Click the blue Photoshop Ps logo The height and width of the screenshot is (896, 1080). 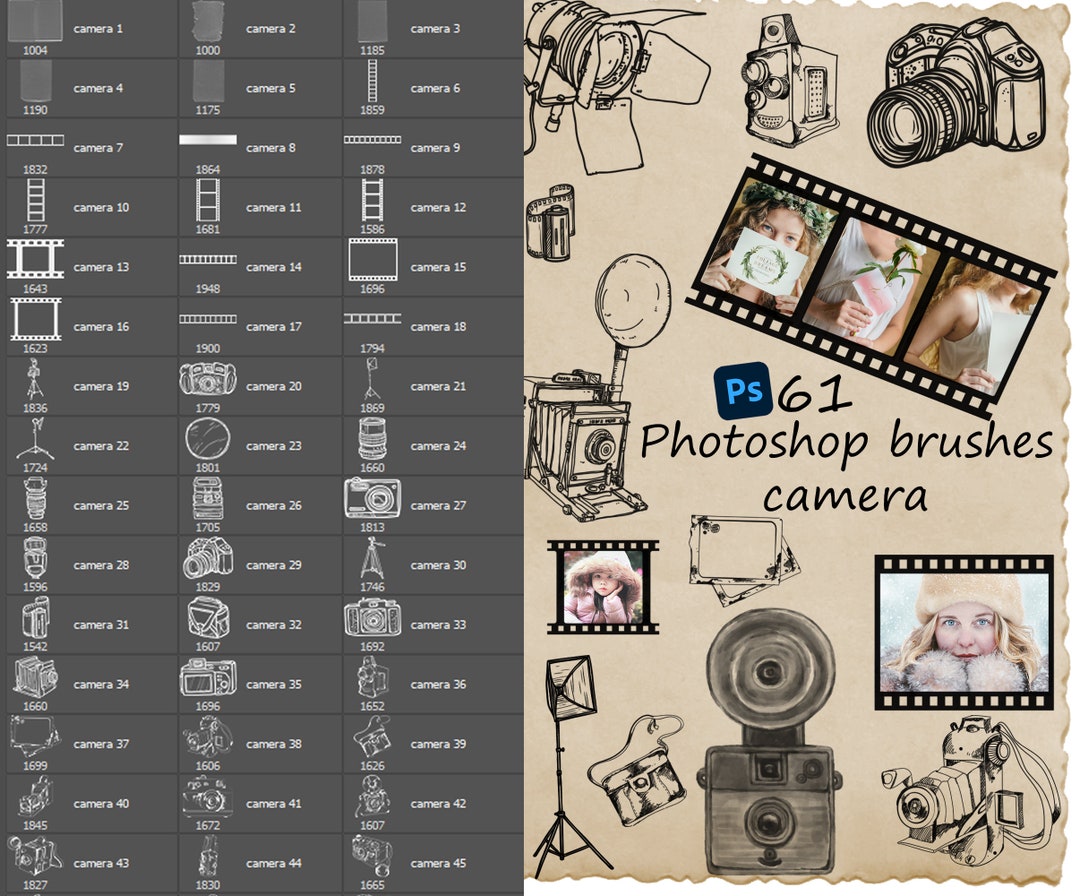(741, 393)
